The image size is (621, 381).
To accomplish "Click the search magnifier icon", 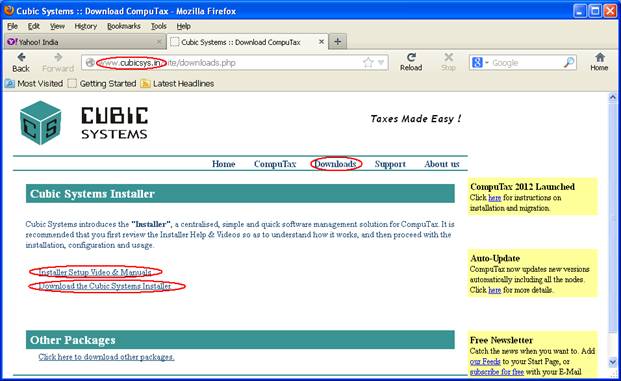I will (x=569, y=63).
